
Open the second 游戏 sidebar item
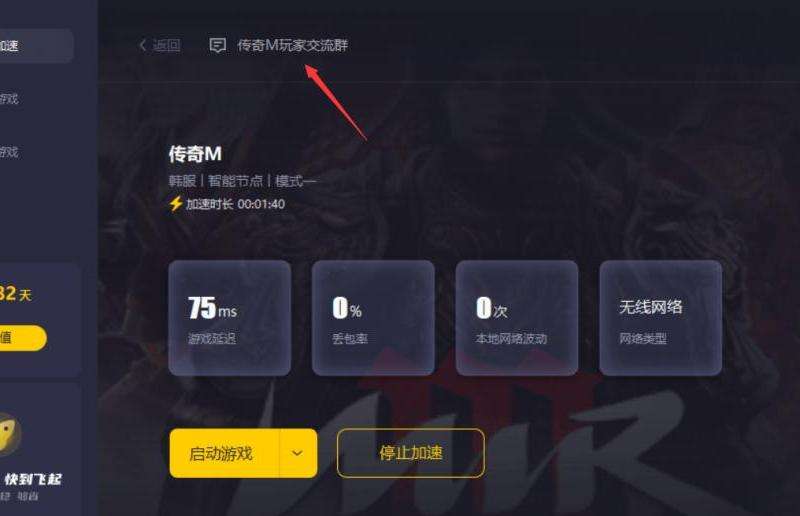(x=9, y=152)
